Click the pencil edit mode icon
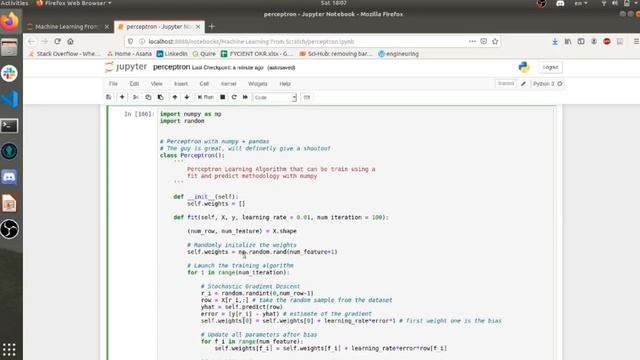 pos(523,84)
